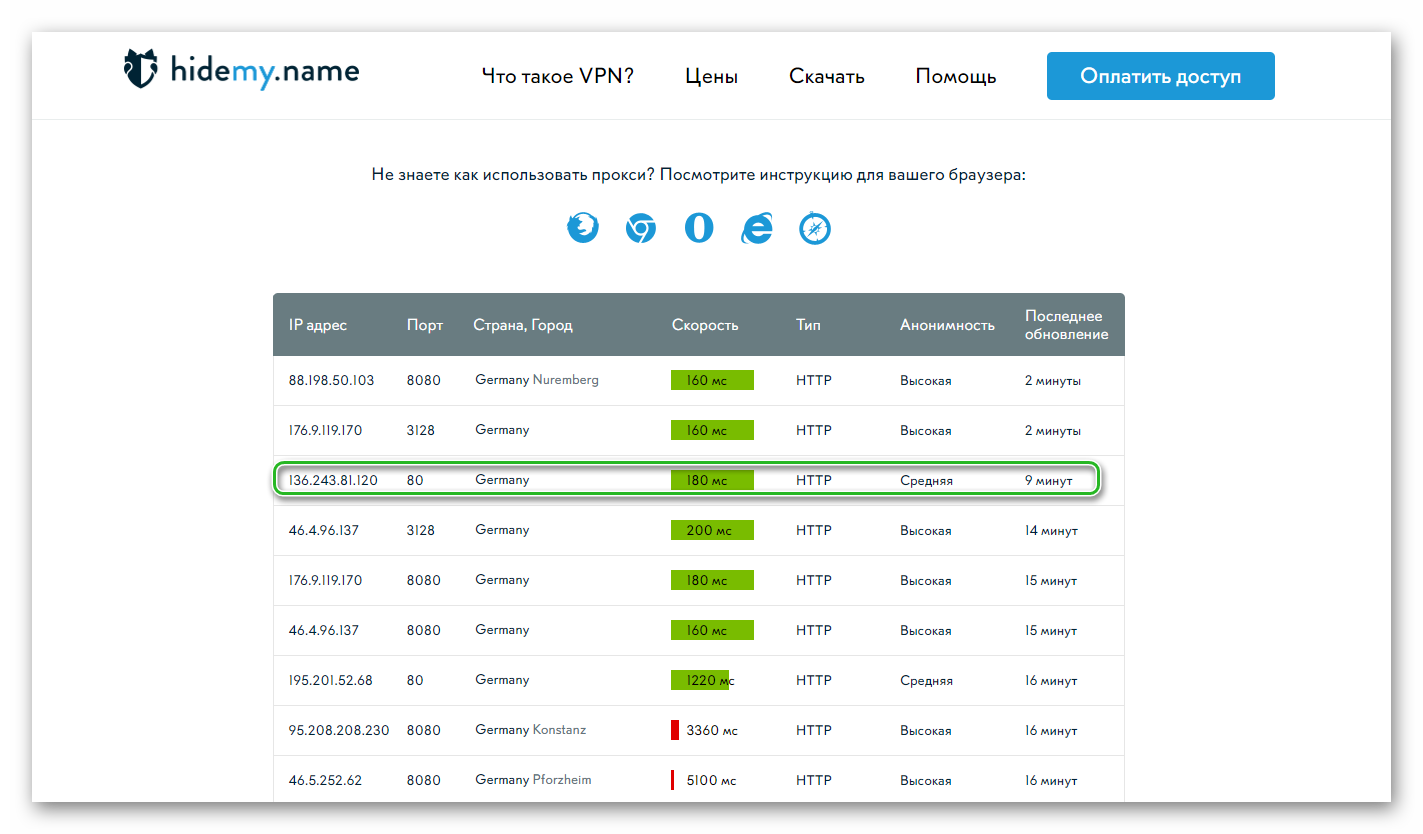Click the Germany Konstanz location cell
Screen dimensions: 1423x834
(x=530, y=730)
